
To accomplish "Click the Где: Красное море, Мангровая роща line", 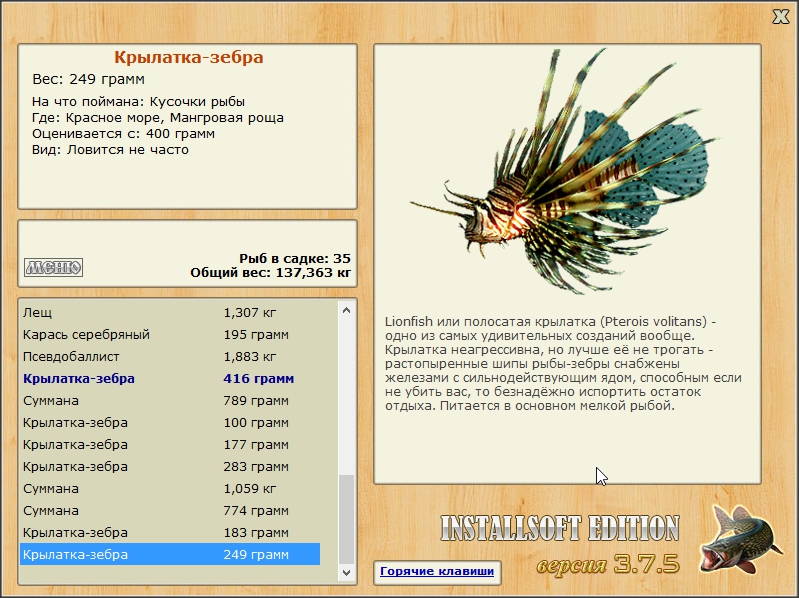I will [x=158, y=118].
